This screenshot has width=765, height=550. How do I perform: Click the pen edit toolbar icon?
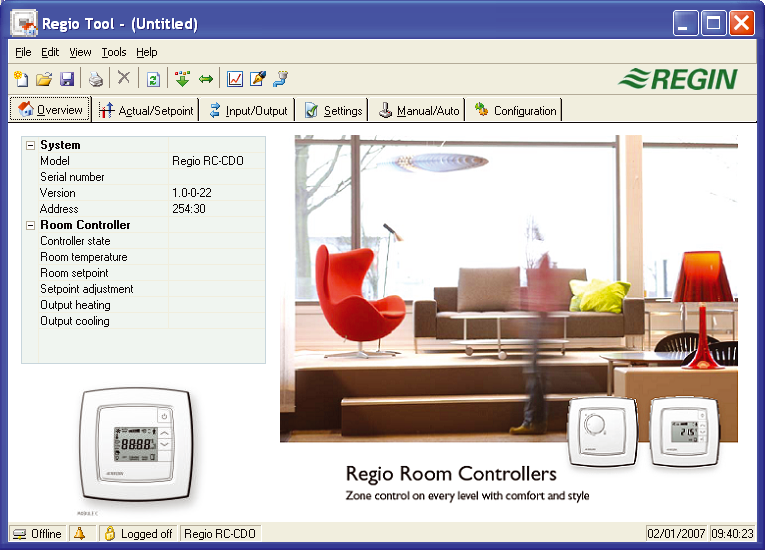(258, 79)
